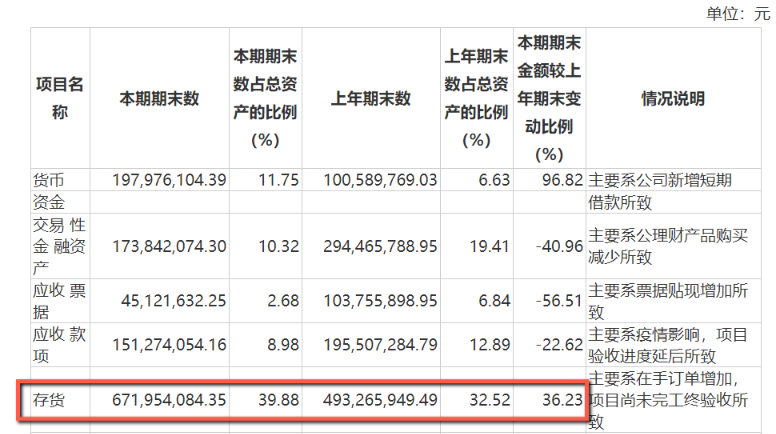The image size is (776, 434).
Task: Select the explanation text 主要系在手订单增加
Action: coord(664,378)
